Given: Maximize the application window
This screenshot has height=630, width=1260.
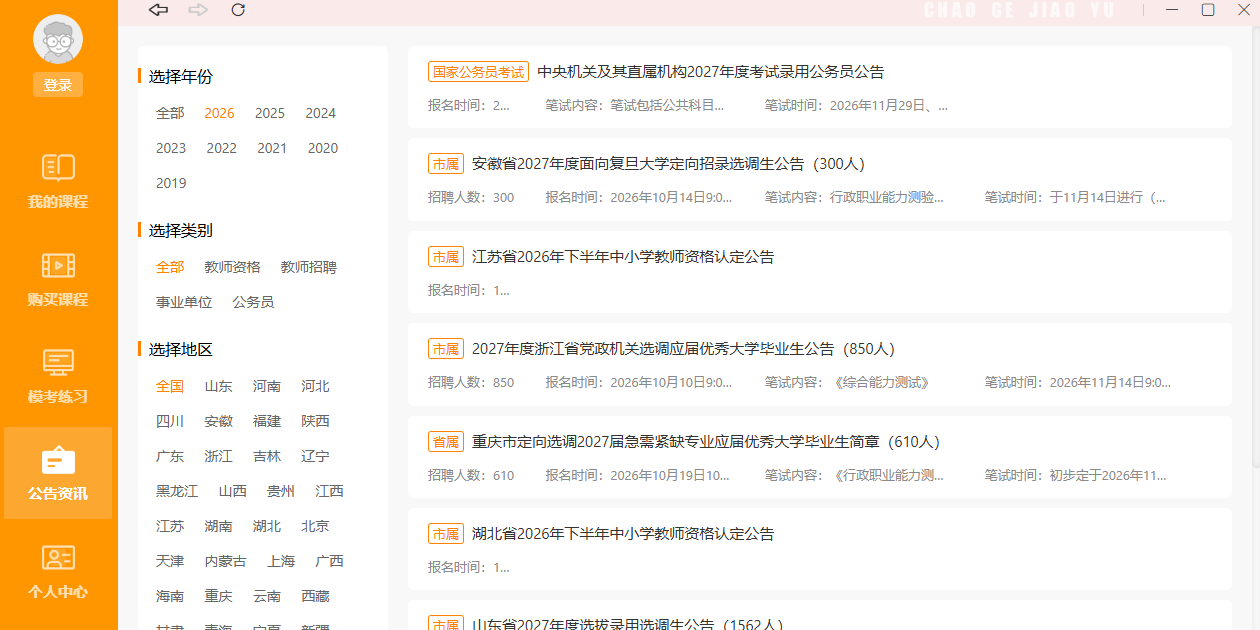Looking at the screenshot, I should (x=1208, y=10).
